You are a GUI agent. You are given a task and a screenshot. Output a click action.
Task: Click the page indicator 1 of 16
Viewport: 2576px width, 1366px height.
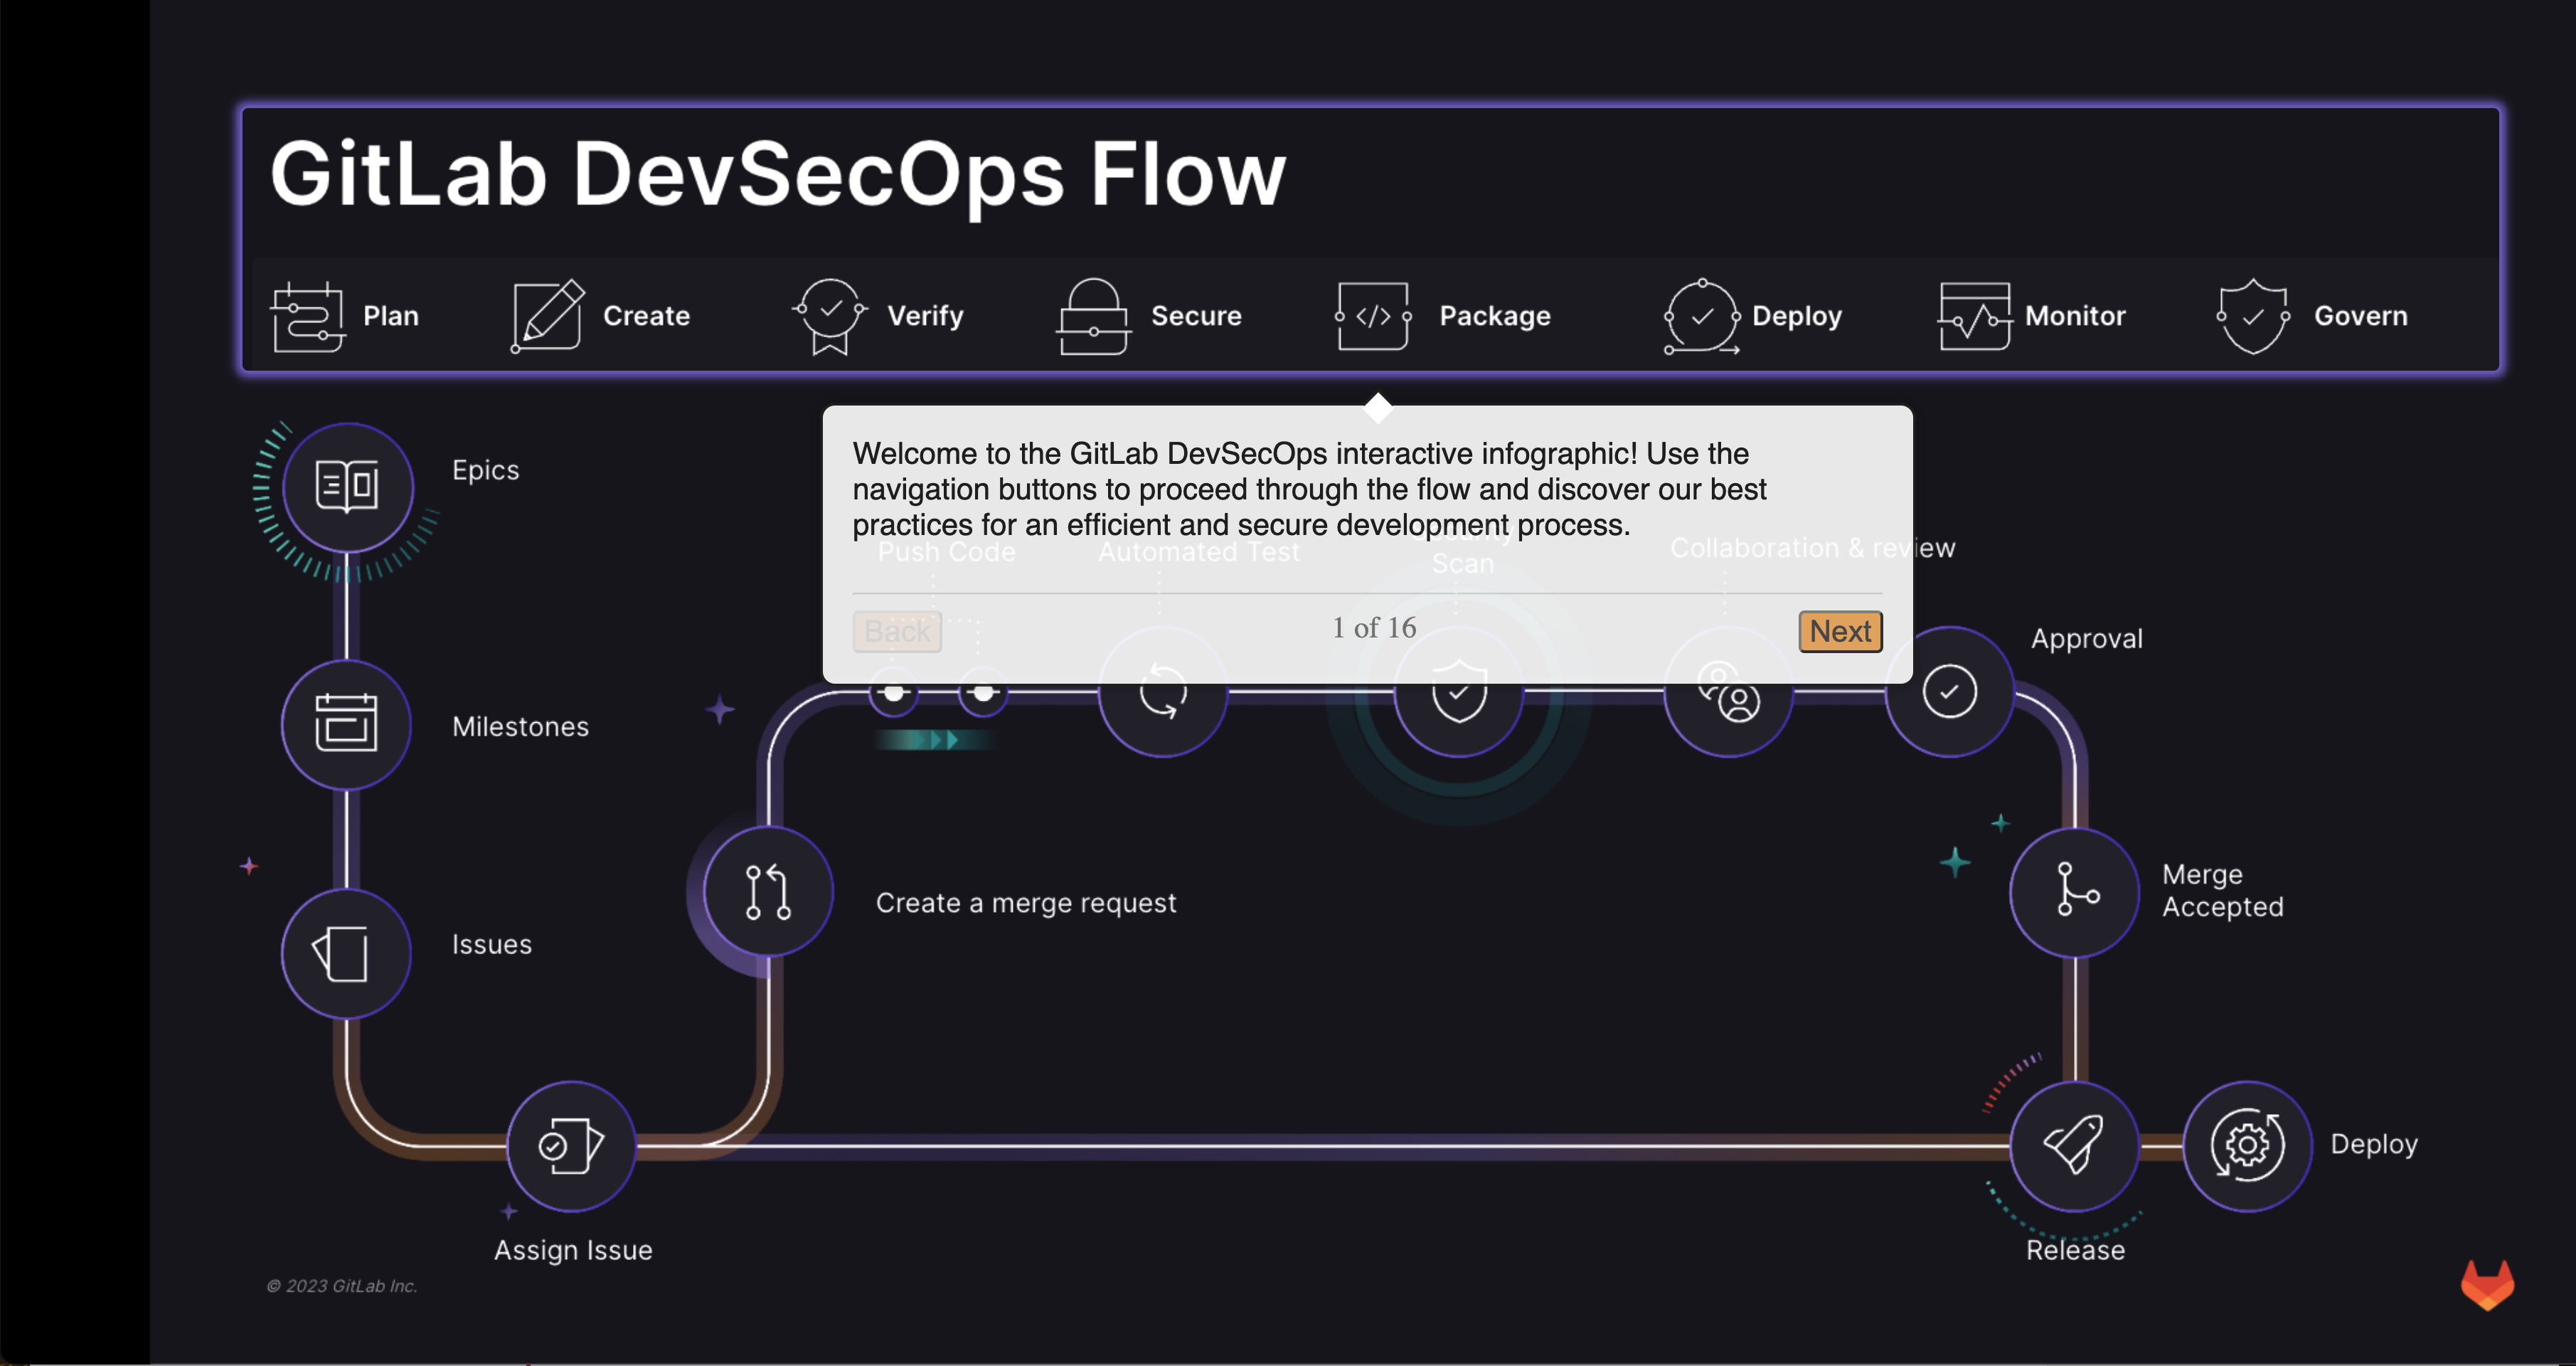pos(1373,628)
